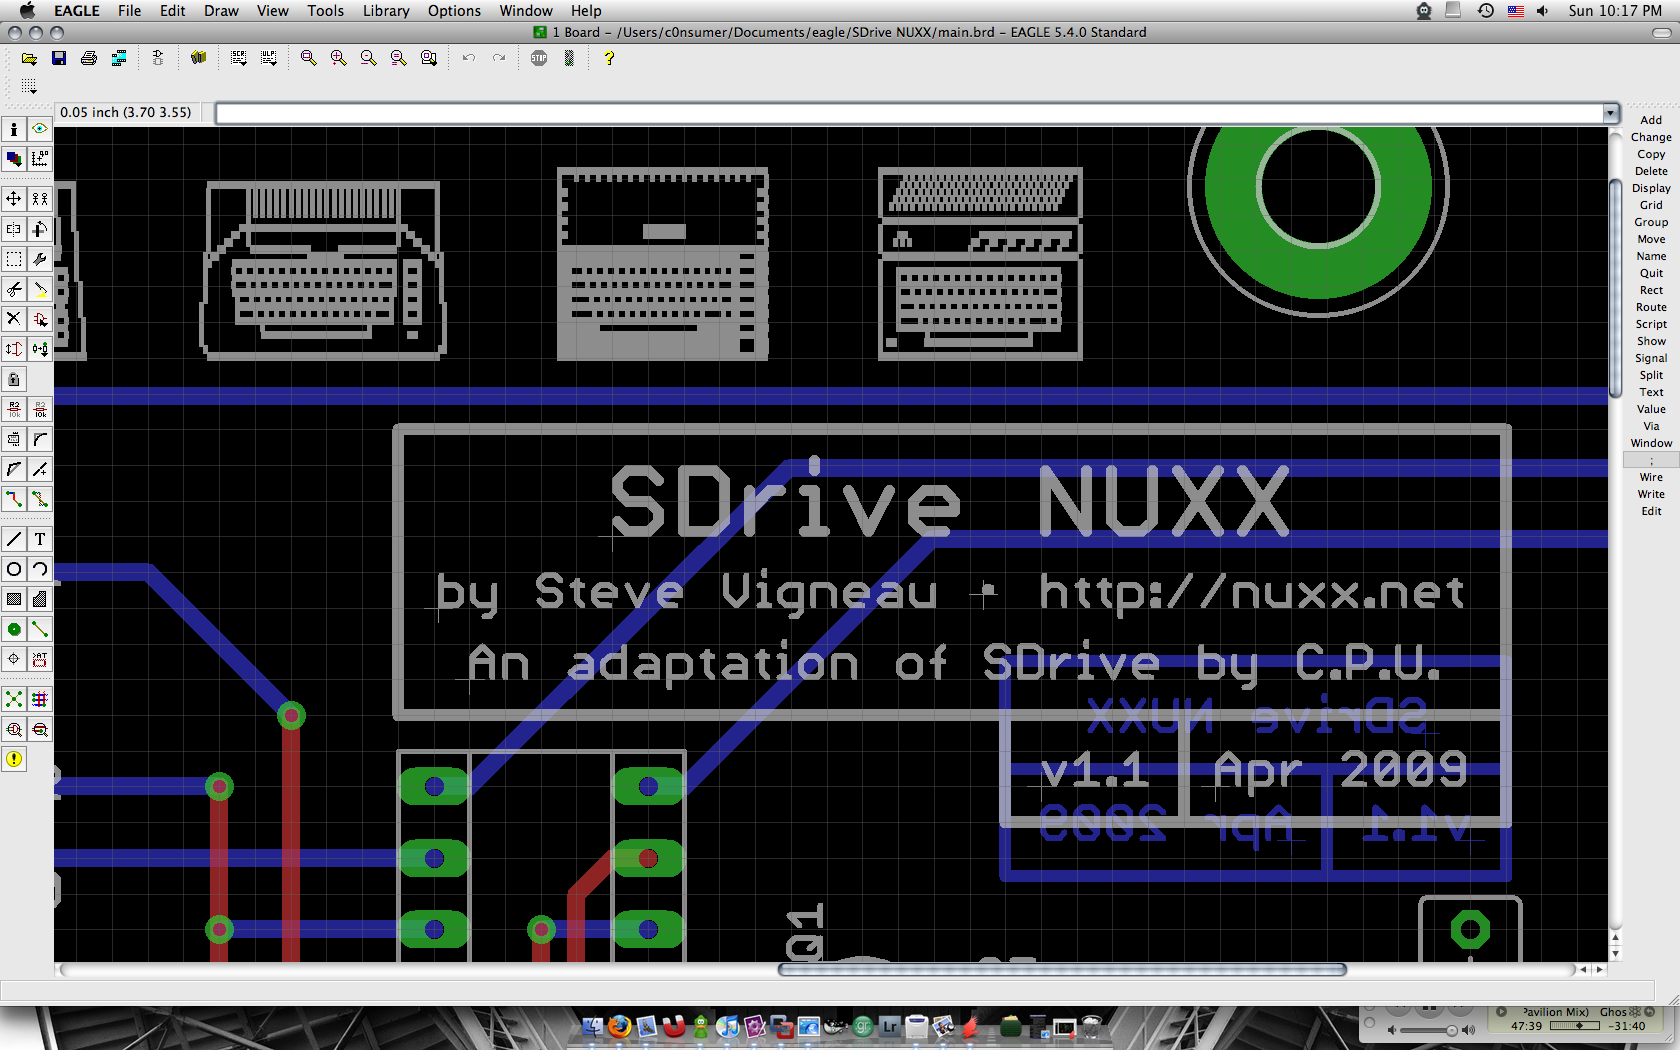Open the Library menu
This screenshot has height=1050, width=1680.
click(386, 11)
